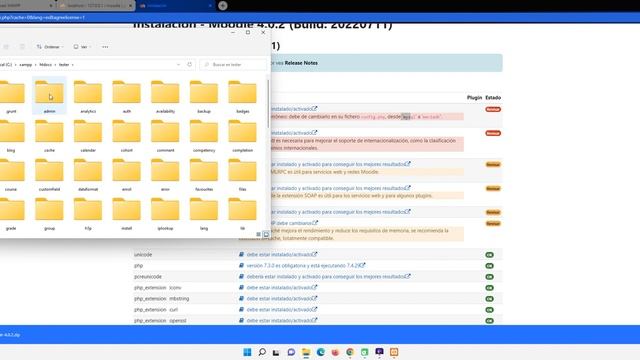Open the group folder
This screenshot has width=640, height=360.
pyautogui.click(x=49, y=213)
